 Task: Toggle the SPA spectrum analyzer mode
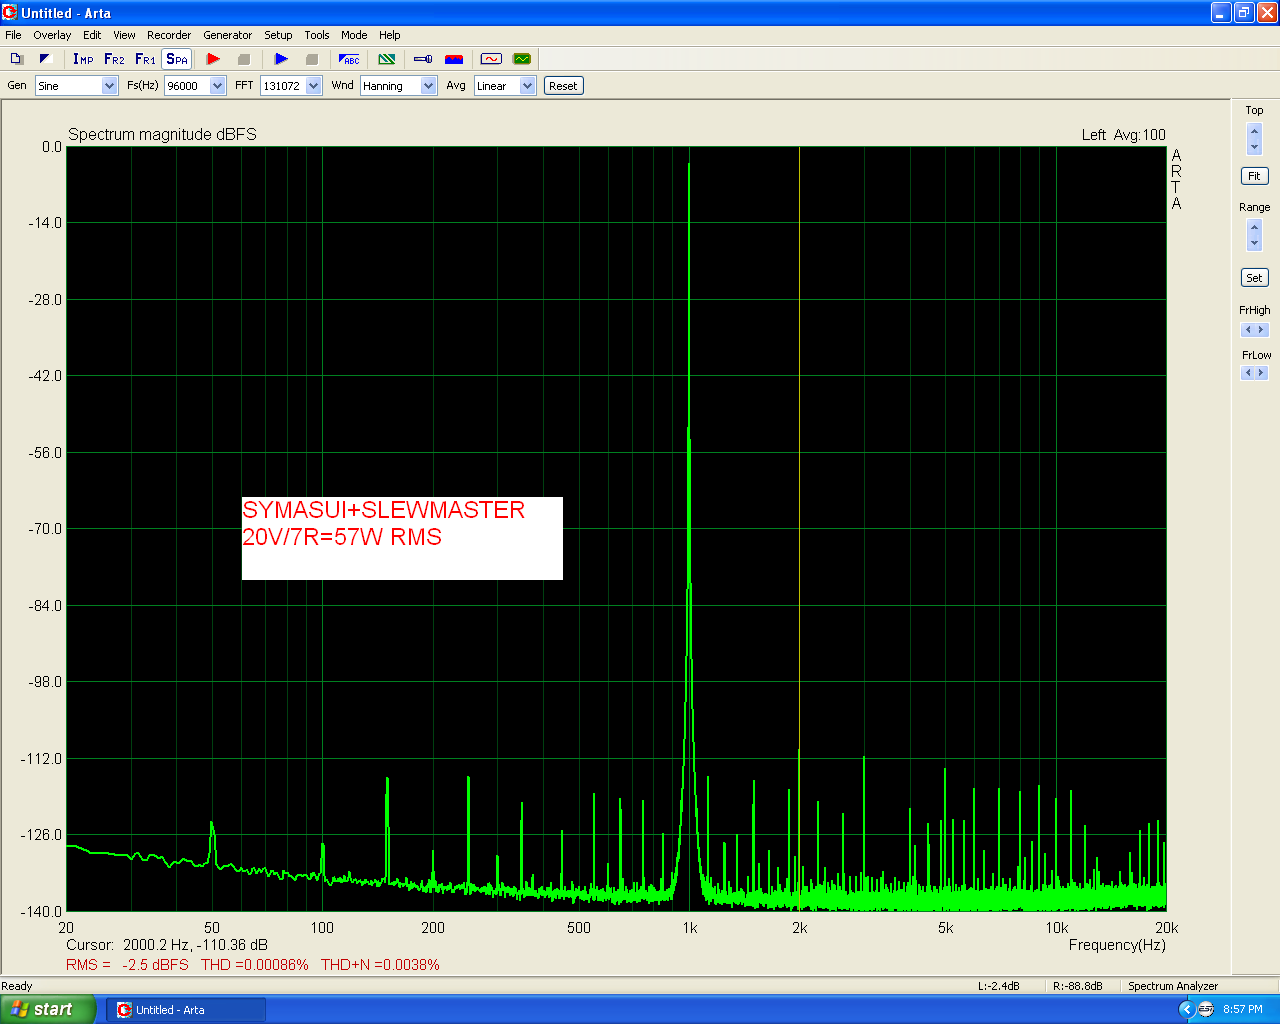[177, 59]
